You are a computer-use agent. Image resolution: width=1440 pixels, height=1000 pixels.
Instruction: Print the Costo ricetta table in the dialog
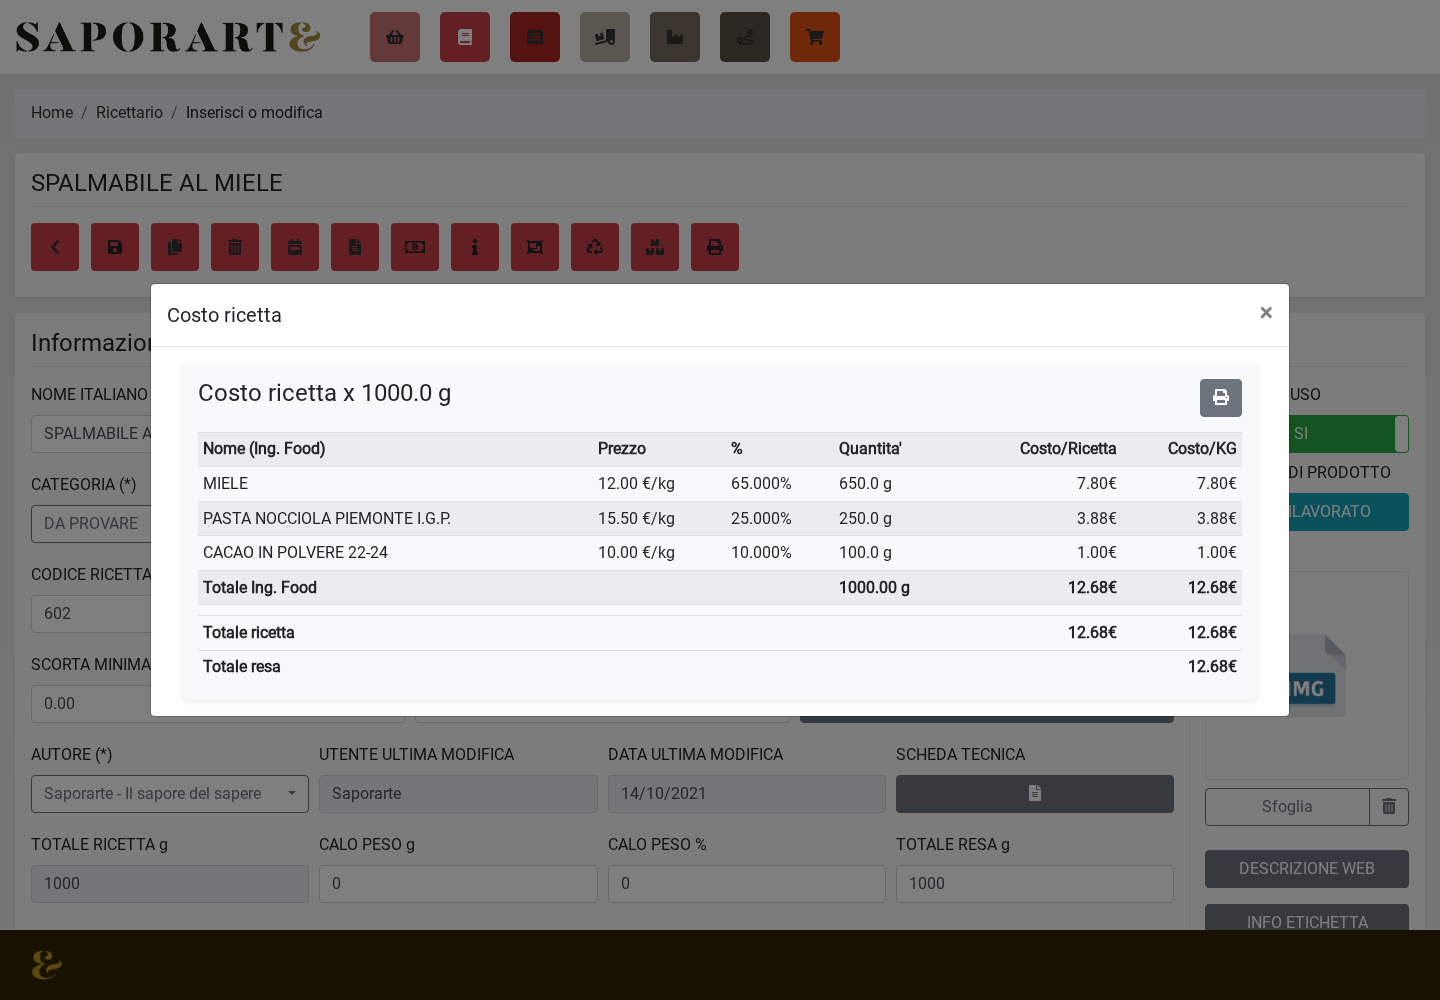click(x=1221, y=398)
